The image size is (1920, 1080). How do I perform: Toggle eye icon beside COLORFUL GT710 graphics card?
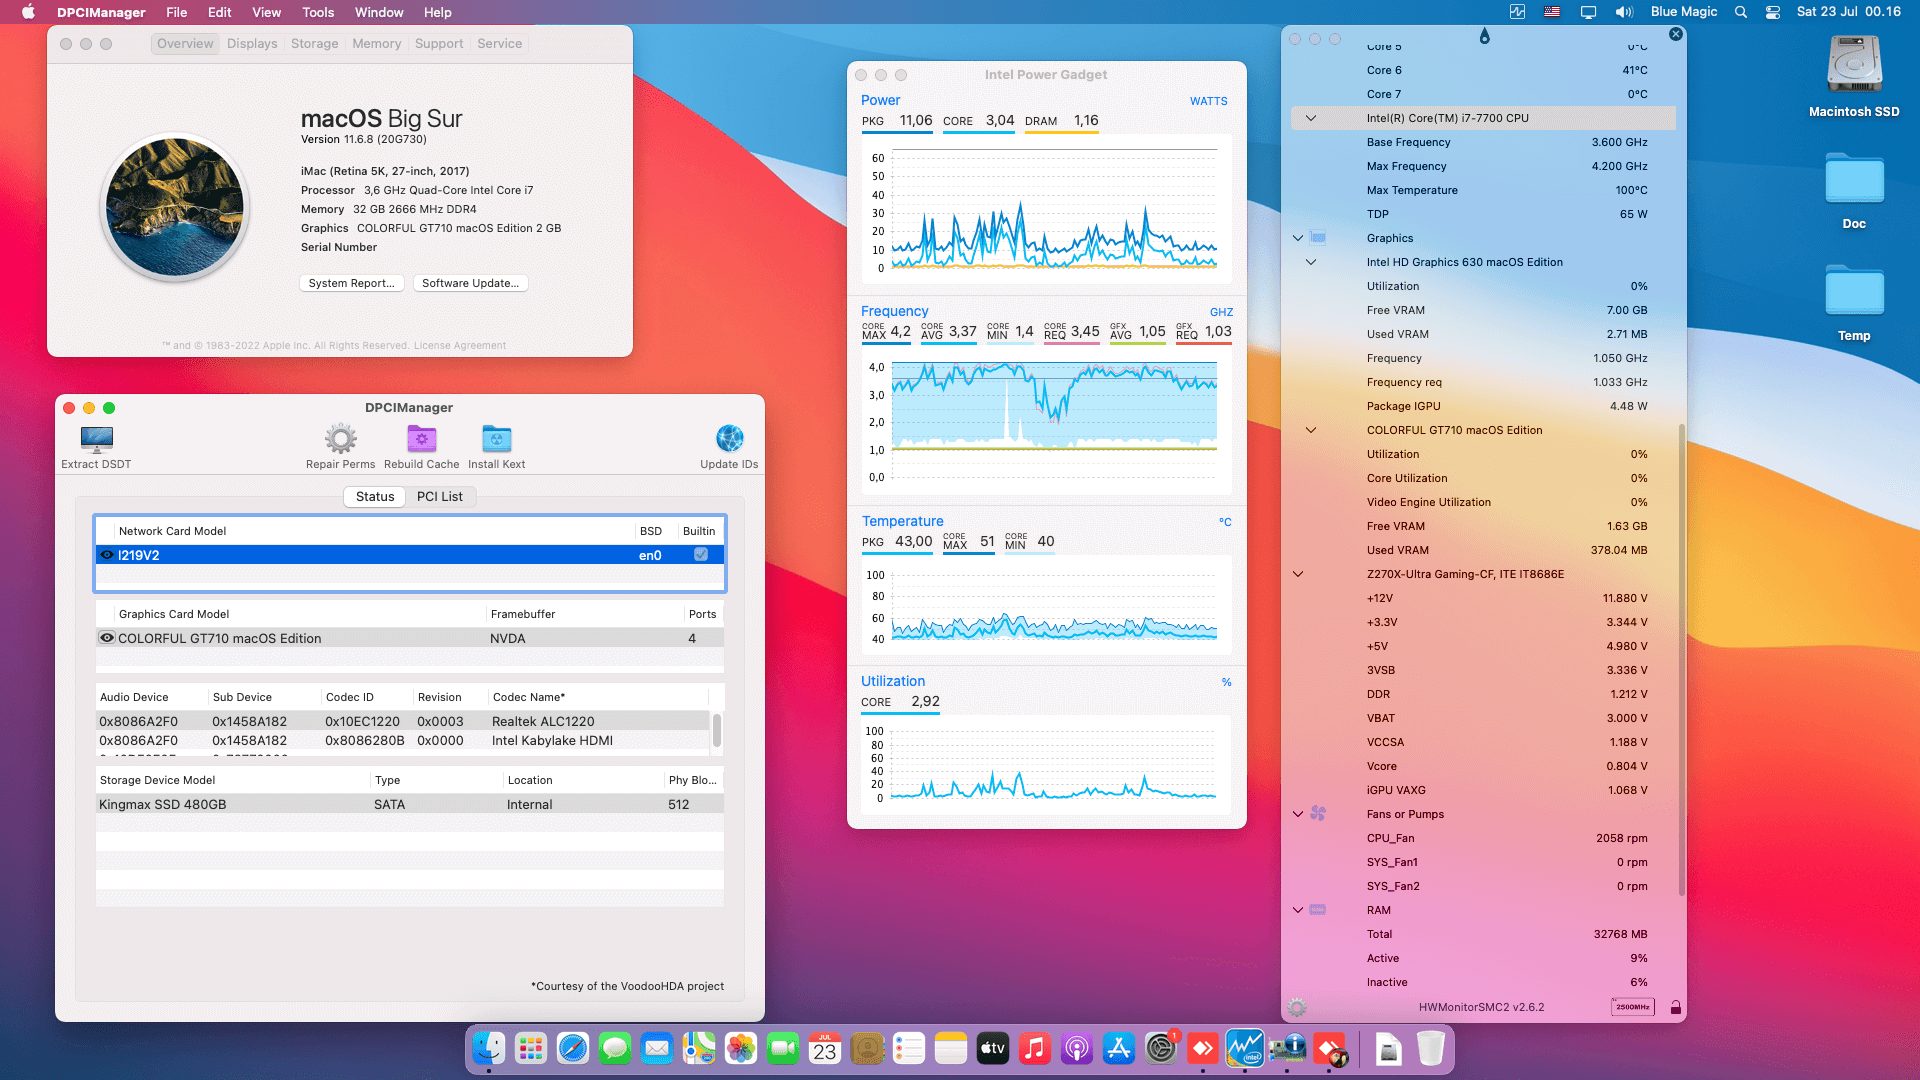pyautogui.click(x=107, y=638)
